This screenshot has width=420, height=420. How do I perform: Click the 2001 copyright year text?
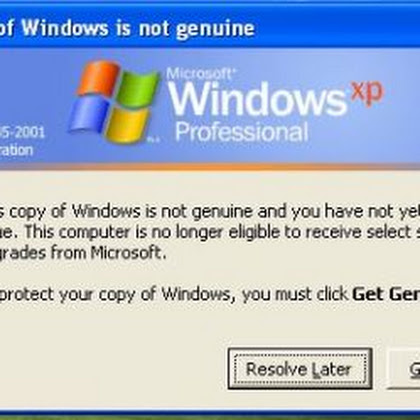(x=29, y=132)
